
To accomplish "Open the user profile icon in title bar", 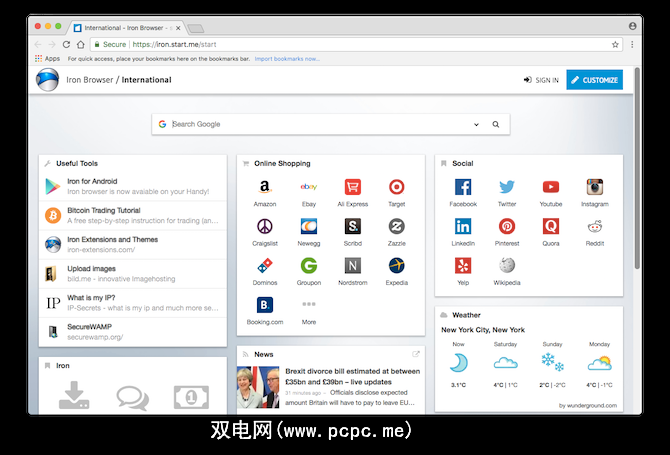I will tap(632, 26).
